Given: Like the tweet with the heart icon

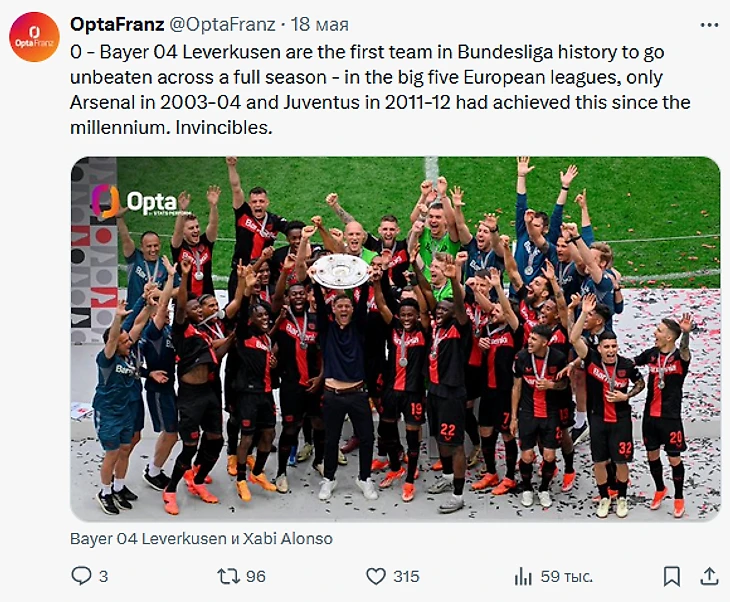Looking at the screenshot, I should (376, 576).
